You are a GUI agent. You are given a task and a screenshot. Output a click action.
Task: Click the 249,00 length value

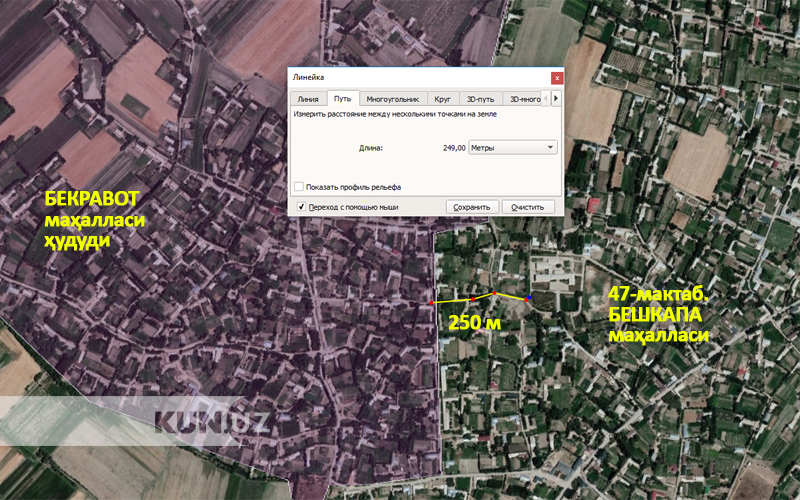453,147
